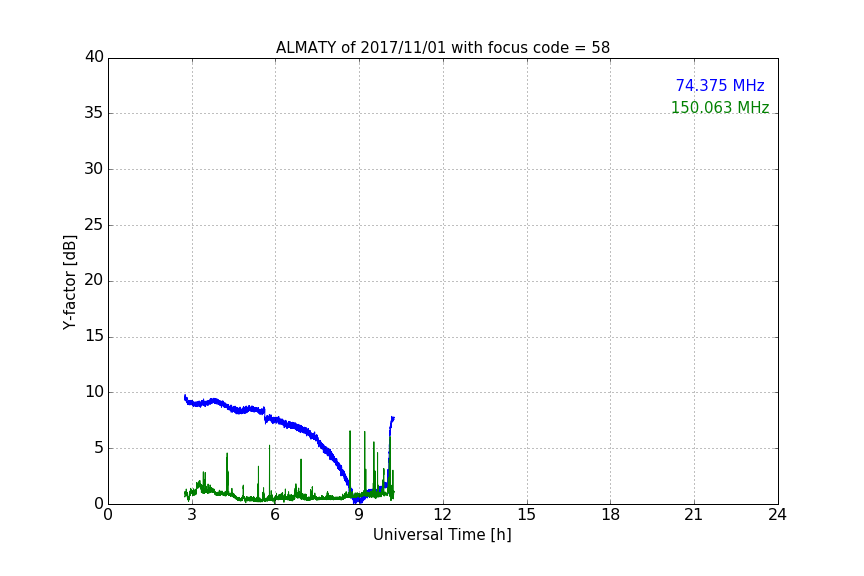Select the blue 74.375 MHz legend label

click(x=720, y=86)
